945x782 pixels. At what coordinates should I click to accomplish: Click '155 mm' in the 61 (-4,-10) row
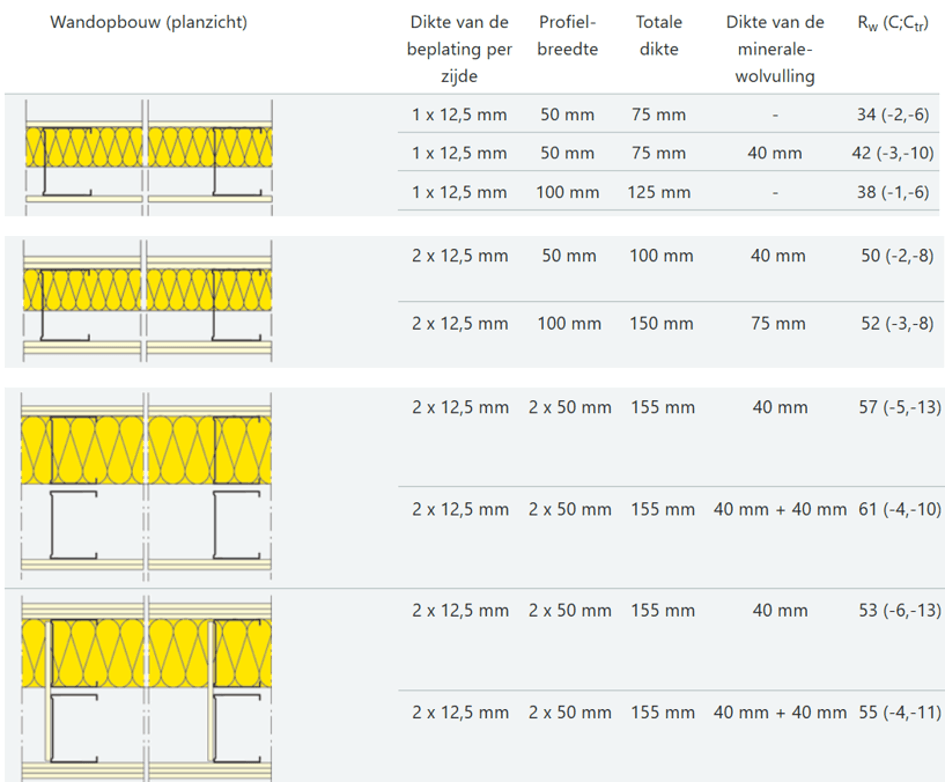point(663,509)
